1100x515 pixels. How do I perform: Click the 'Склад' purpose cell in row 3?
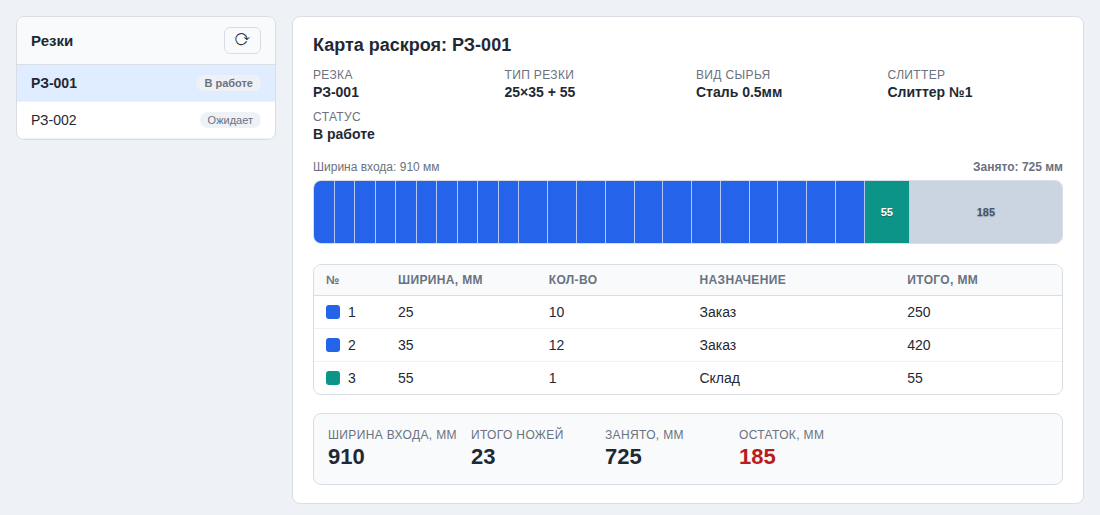point(719,378)
